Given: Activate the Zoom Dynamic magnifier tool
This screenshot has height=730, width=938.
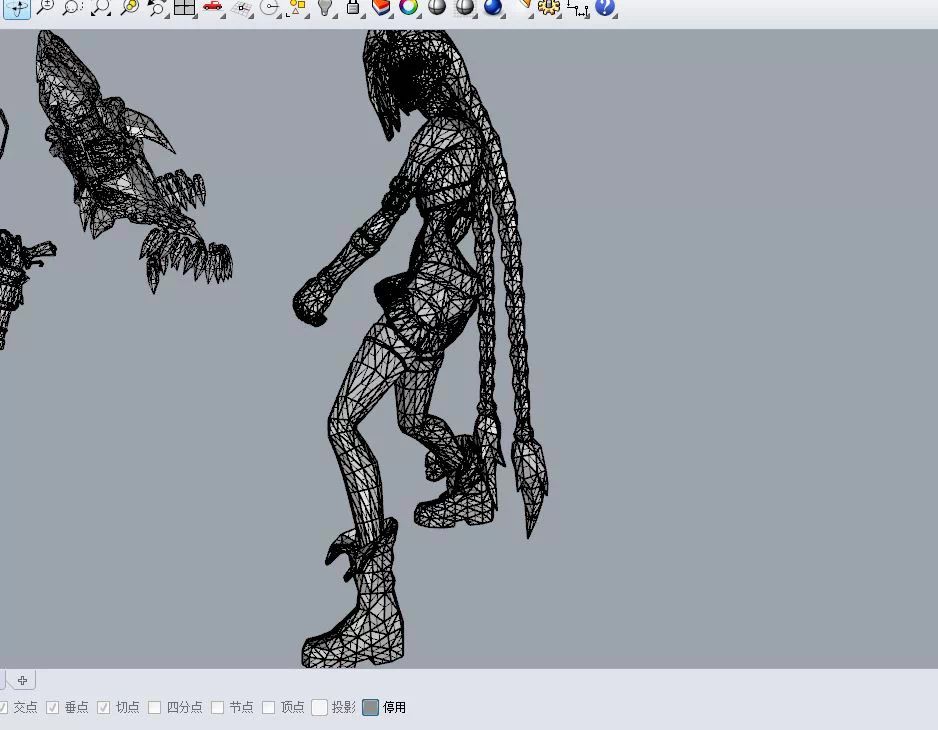Looking at the screenshot, I should (x=45, y=7).
